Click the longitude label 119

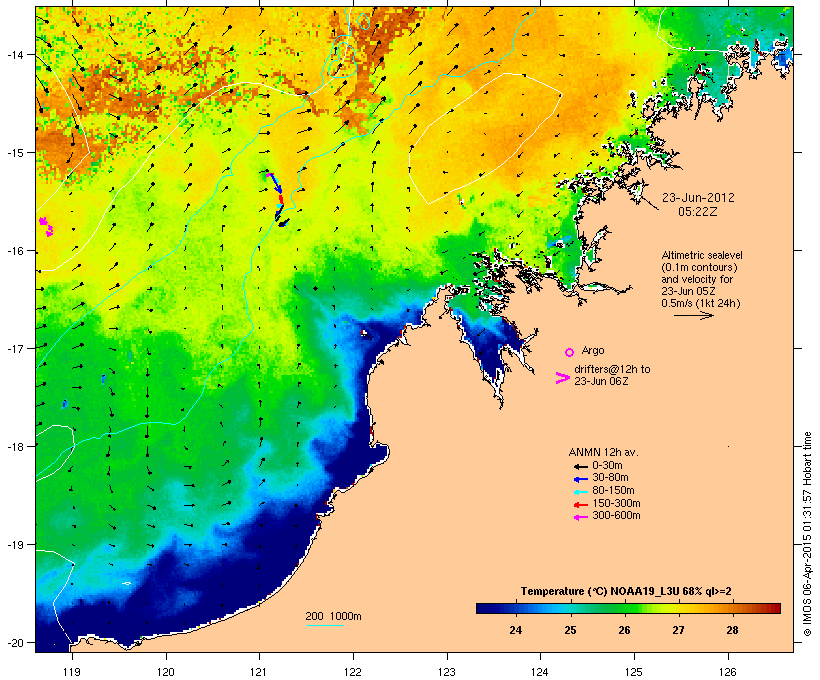72,672
